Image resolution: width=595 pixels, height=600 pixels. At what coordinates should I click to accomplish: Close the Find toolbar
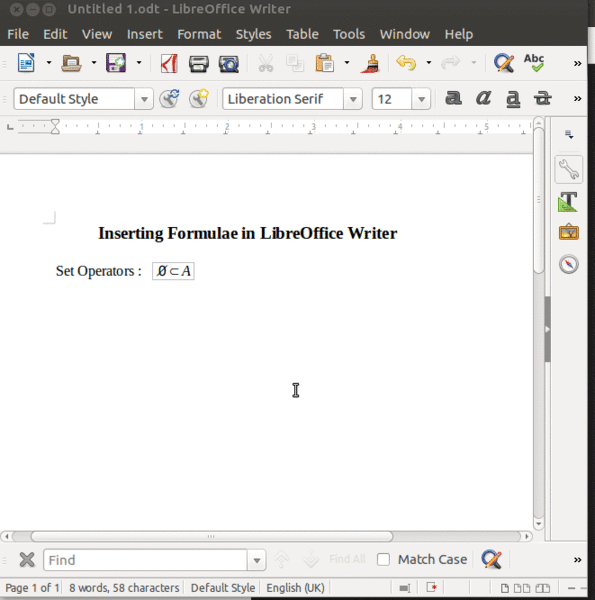[27, 560]
